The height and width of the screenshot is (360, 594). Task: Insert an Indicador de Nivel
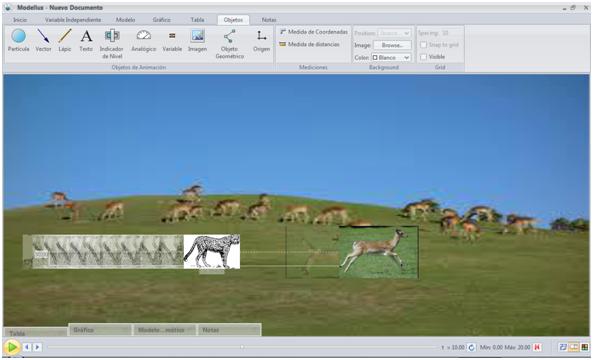111,44
